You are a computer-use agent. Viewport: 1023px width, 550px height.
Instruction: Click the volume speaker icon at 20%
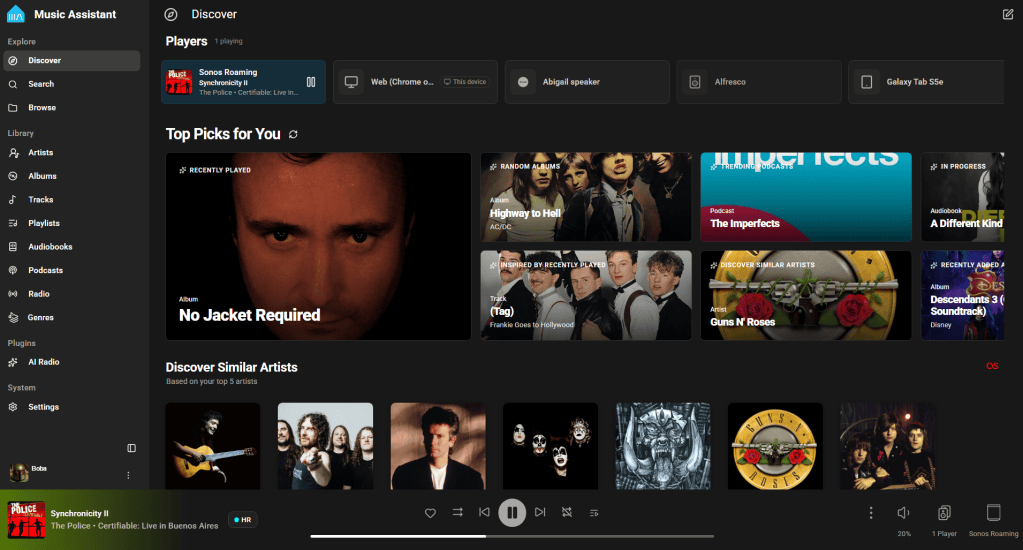pyautogui.click(x=904, y=513)
